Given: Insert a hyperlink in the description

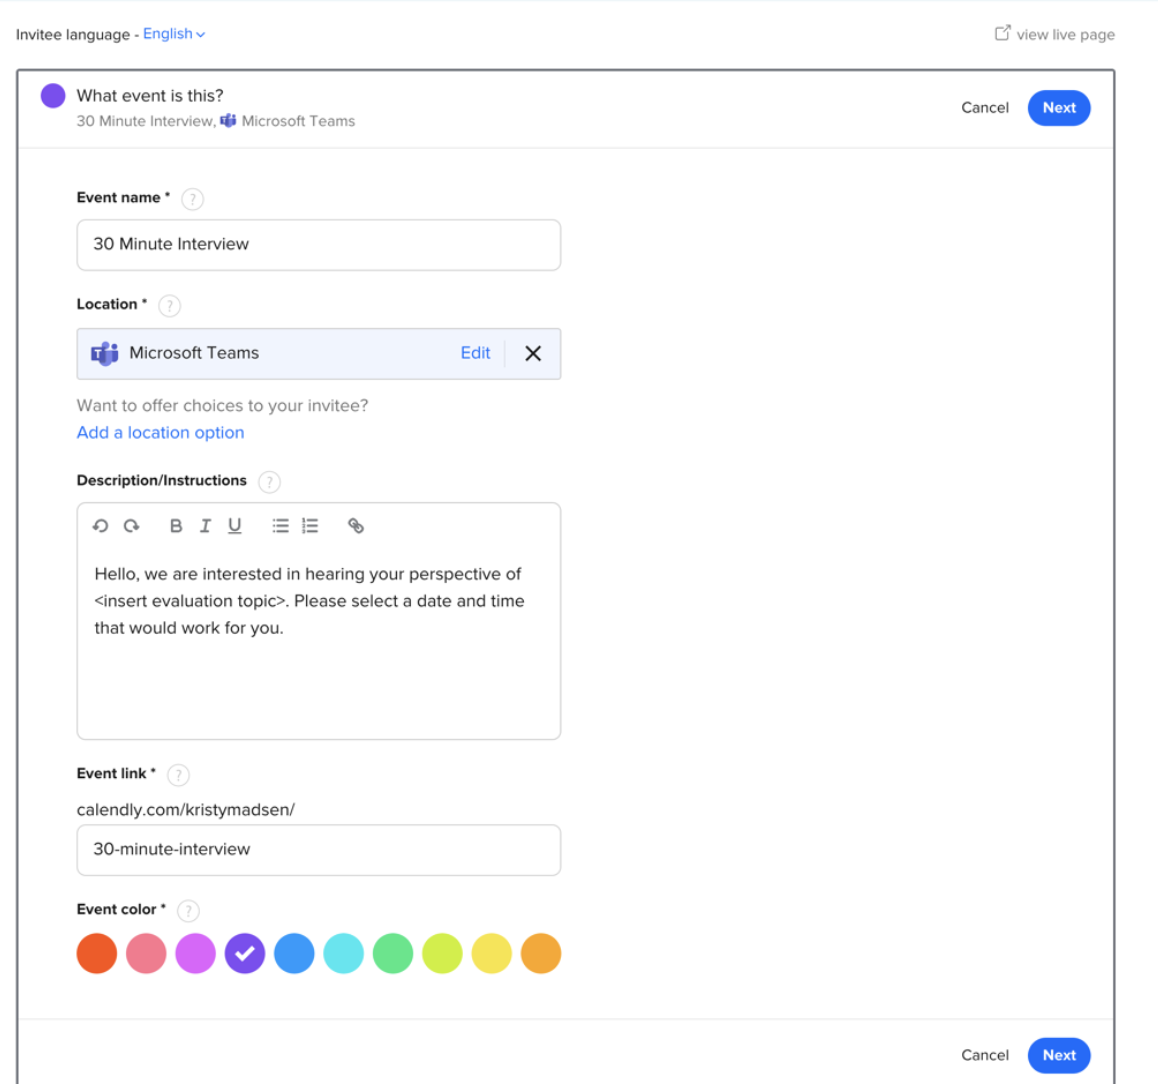Looking at the screenshot, I should (x=356, y=525).
